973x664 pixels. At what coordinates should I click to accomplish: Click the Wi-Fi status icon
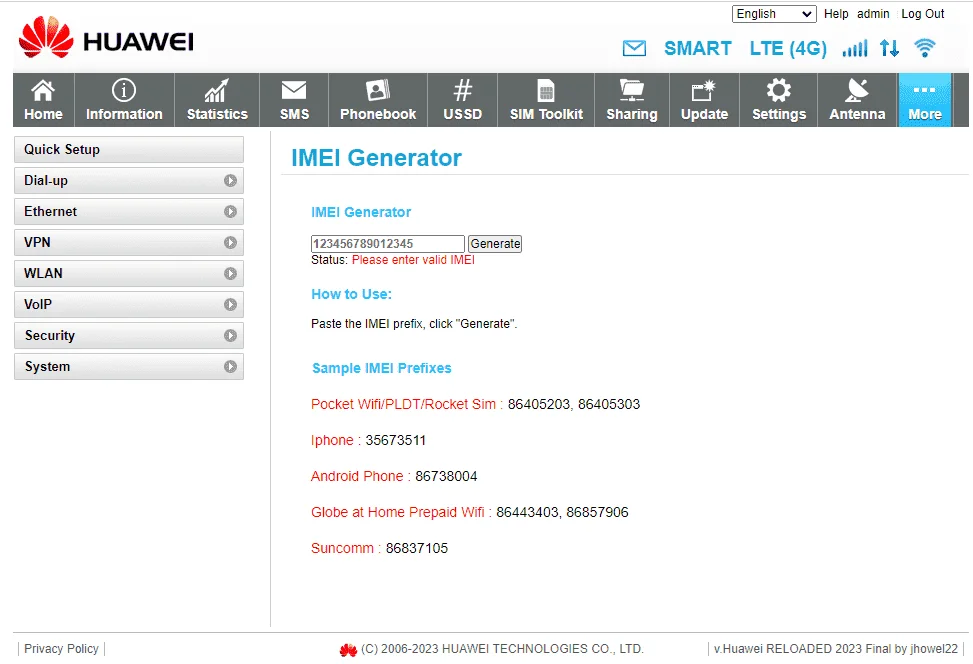click(925, 48)
